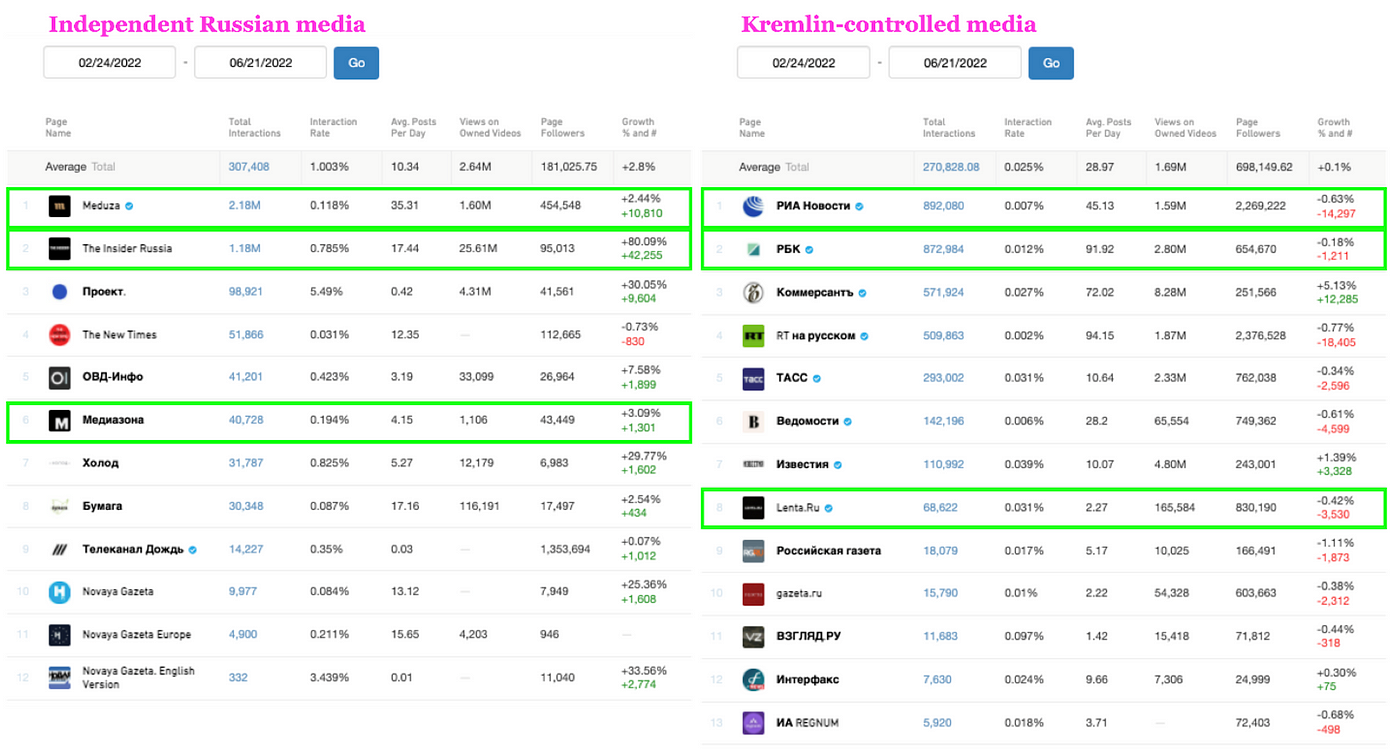
Task: Open the 307,408 average total link
Action: pos(249,167)
